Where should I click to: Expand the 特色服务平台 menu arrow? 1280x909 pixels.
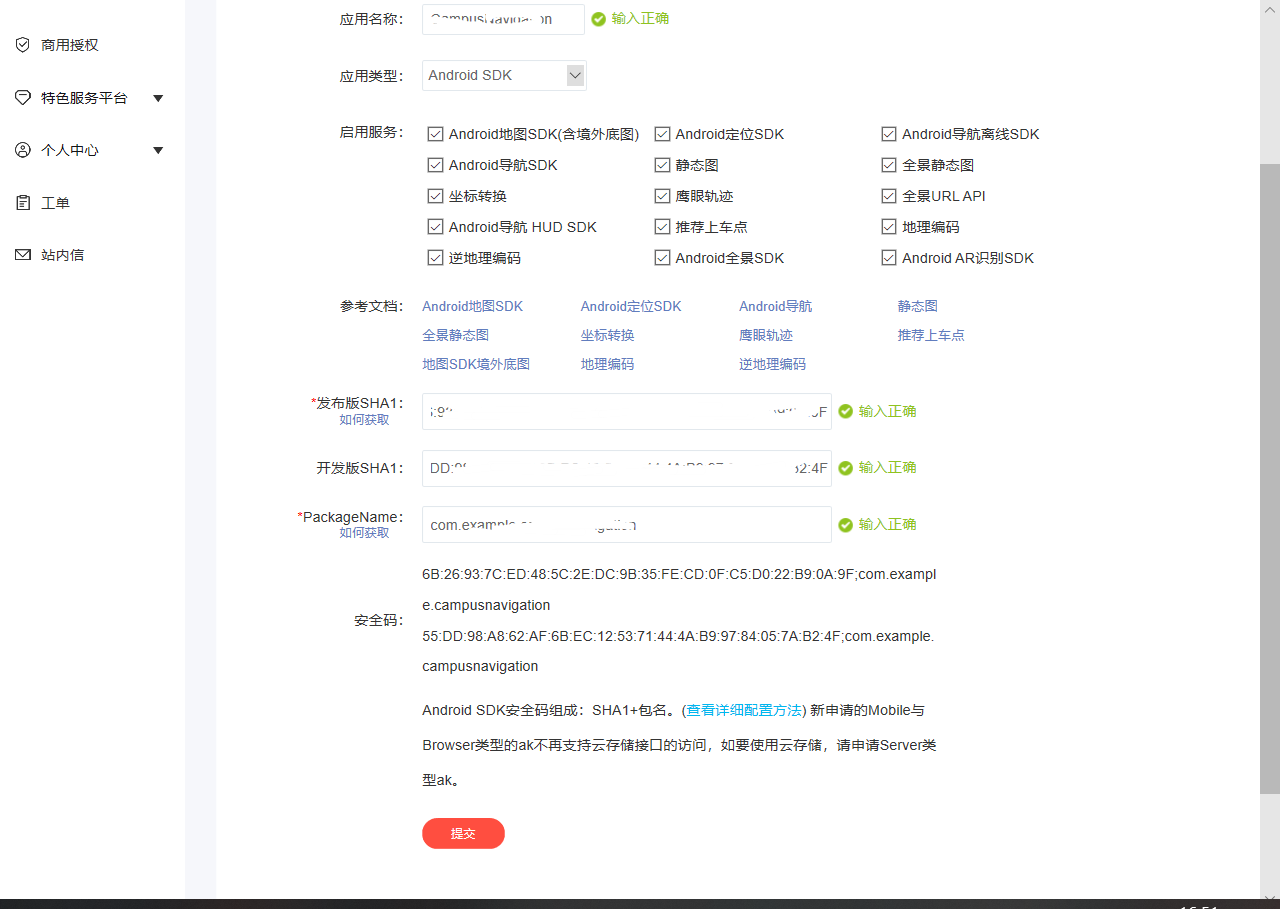click(x=158, y=97)
